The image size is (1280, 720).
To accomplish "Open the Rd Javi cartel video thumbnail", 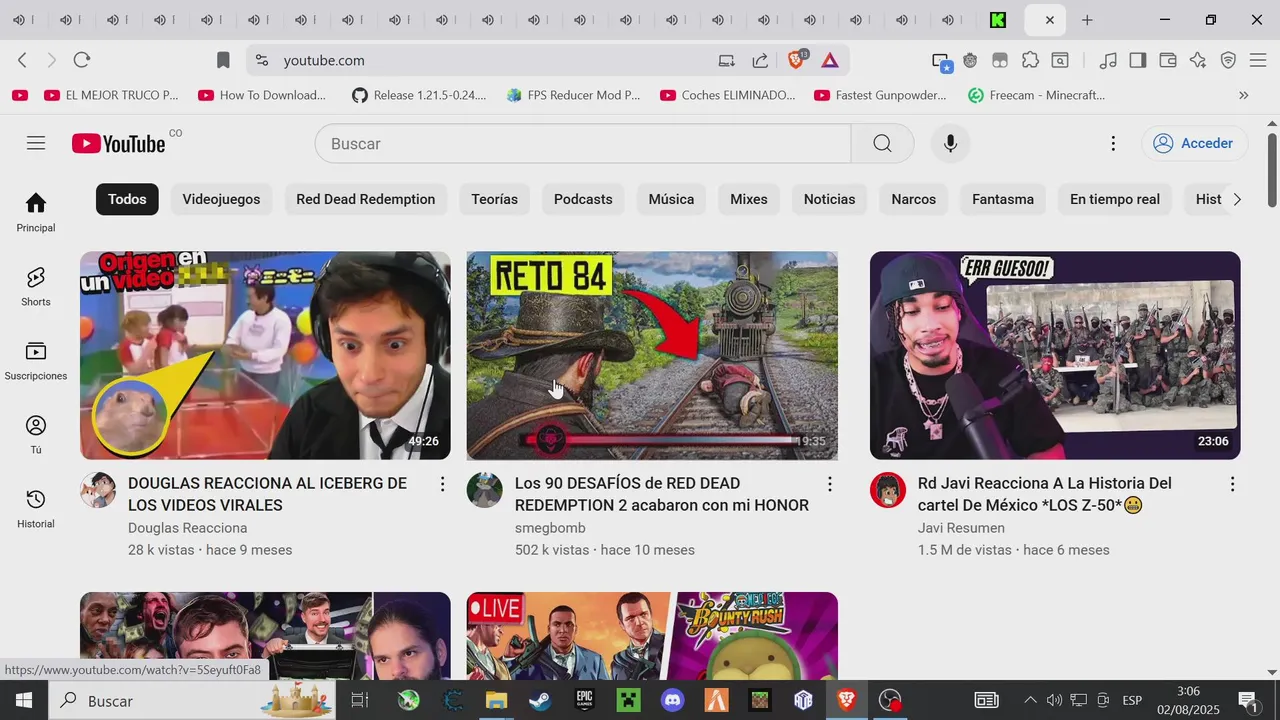I will point(1055,355).
